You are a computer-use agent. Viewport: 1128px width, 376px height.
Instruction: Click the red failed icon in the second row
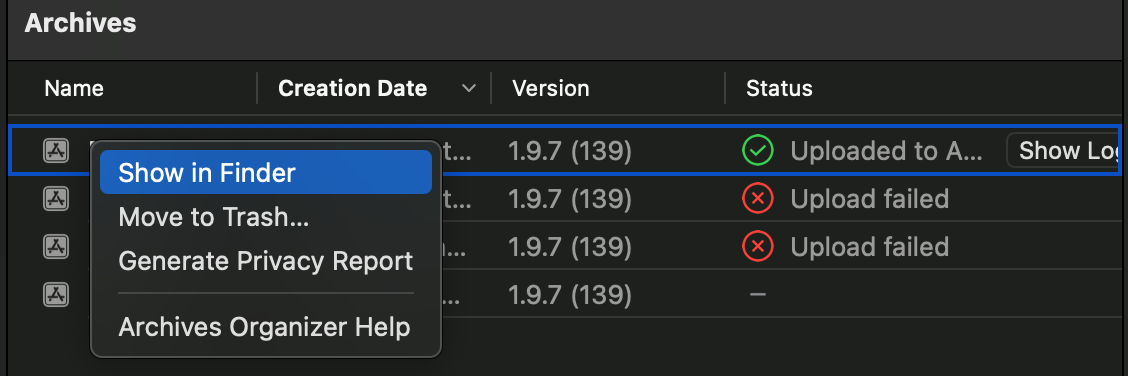click(758, 198)
